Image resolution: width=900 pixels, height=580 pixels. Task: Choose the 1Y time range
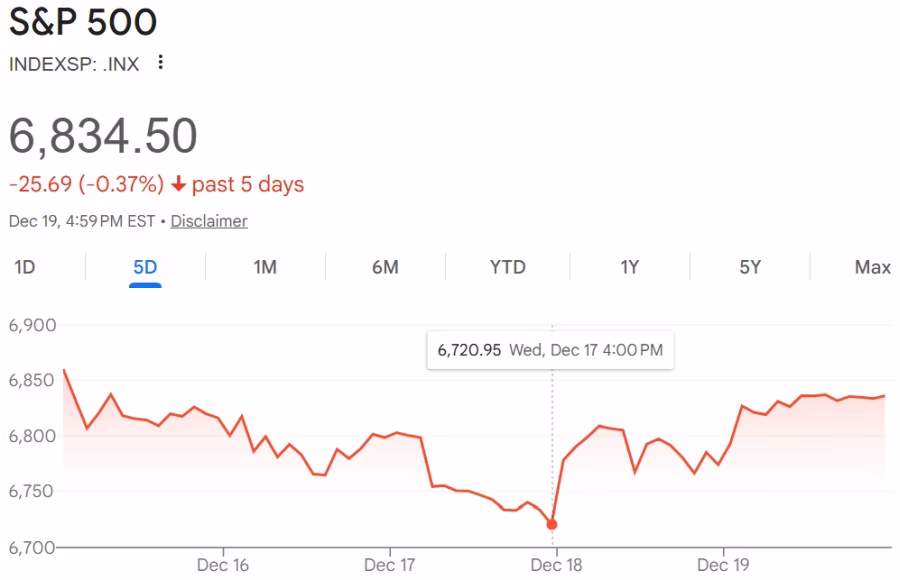(629, 267)
